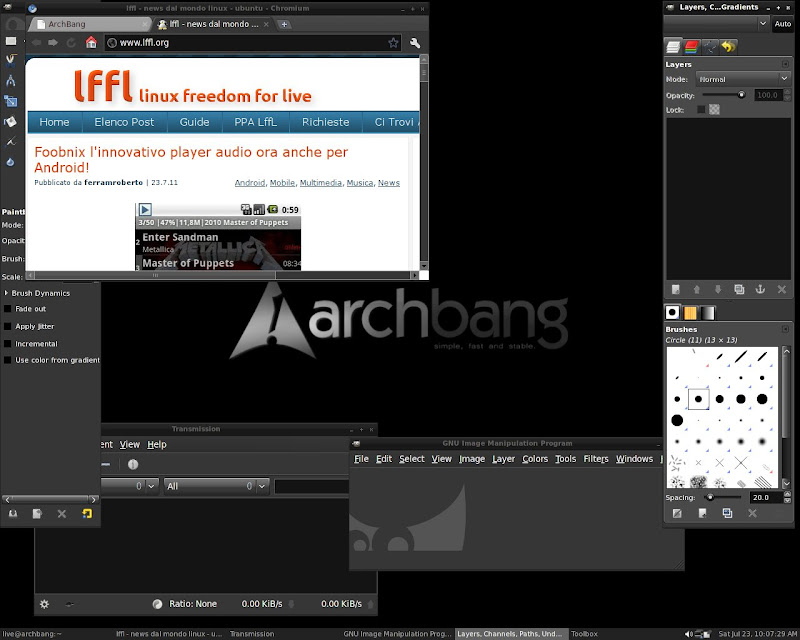Select the compass-shaped Measure tool
800x640 pixels.
pos(11,81)
